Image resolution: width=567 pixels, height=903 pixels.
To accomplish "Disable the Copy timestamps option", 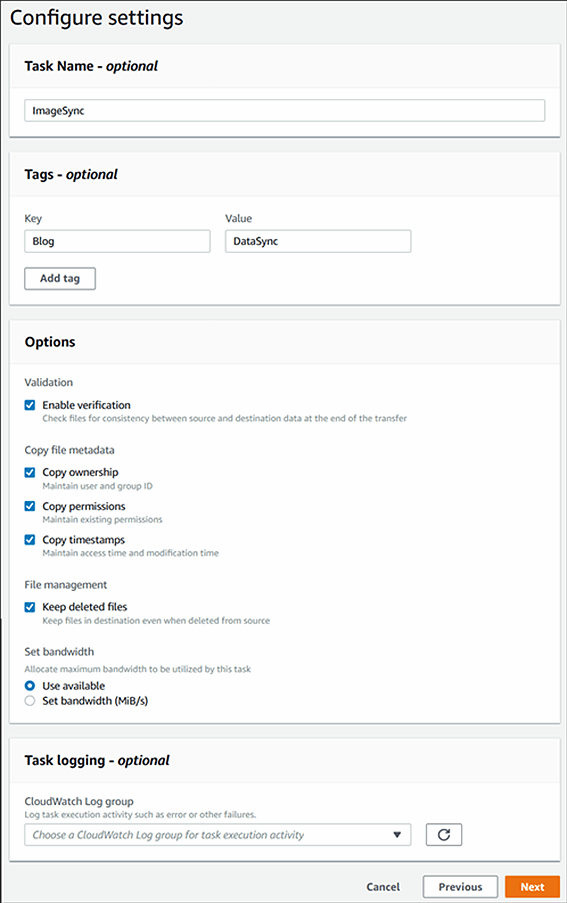I will pos(30,540).
